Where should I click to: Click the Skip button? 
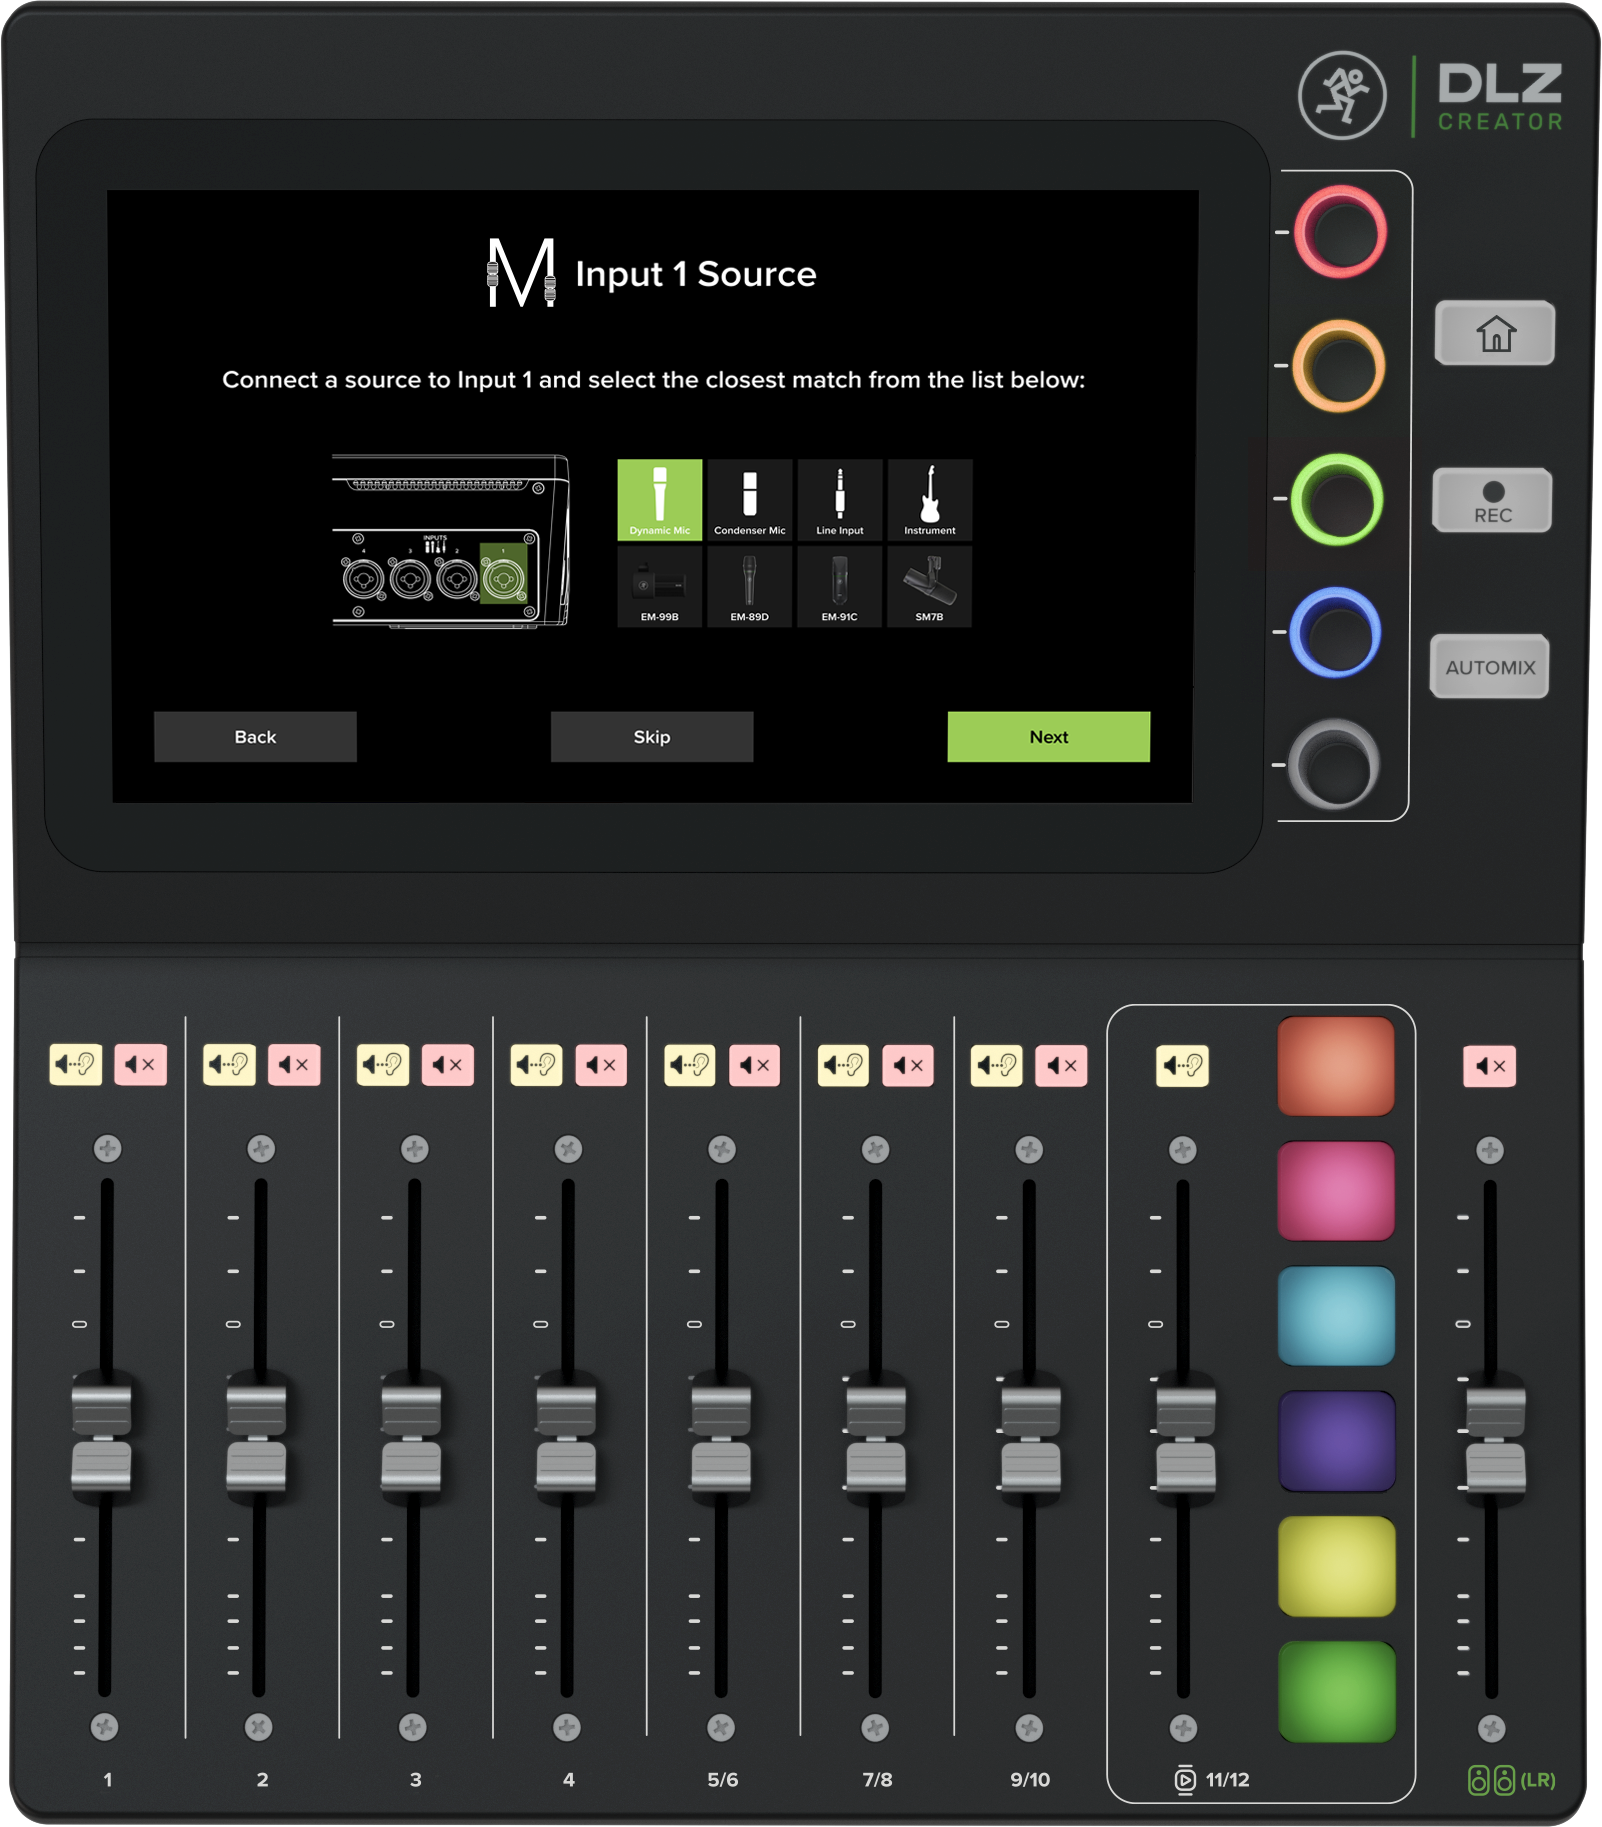(x=651, y=737)
